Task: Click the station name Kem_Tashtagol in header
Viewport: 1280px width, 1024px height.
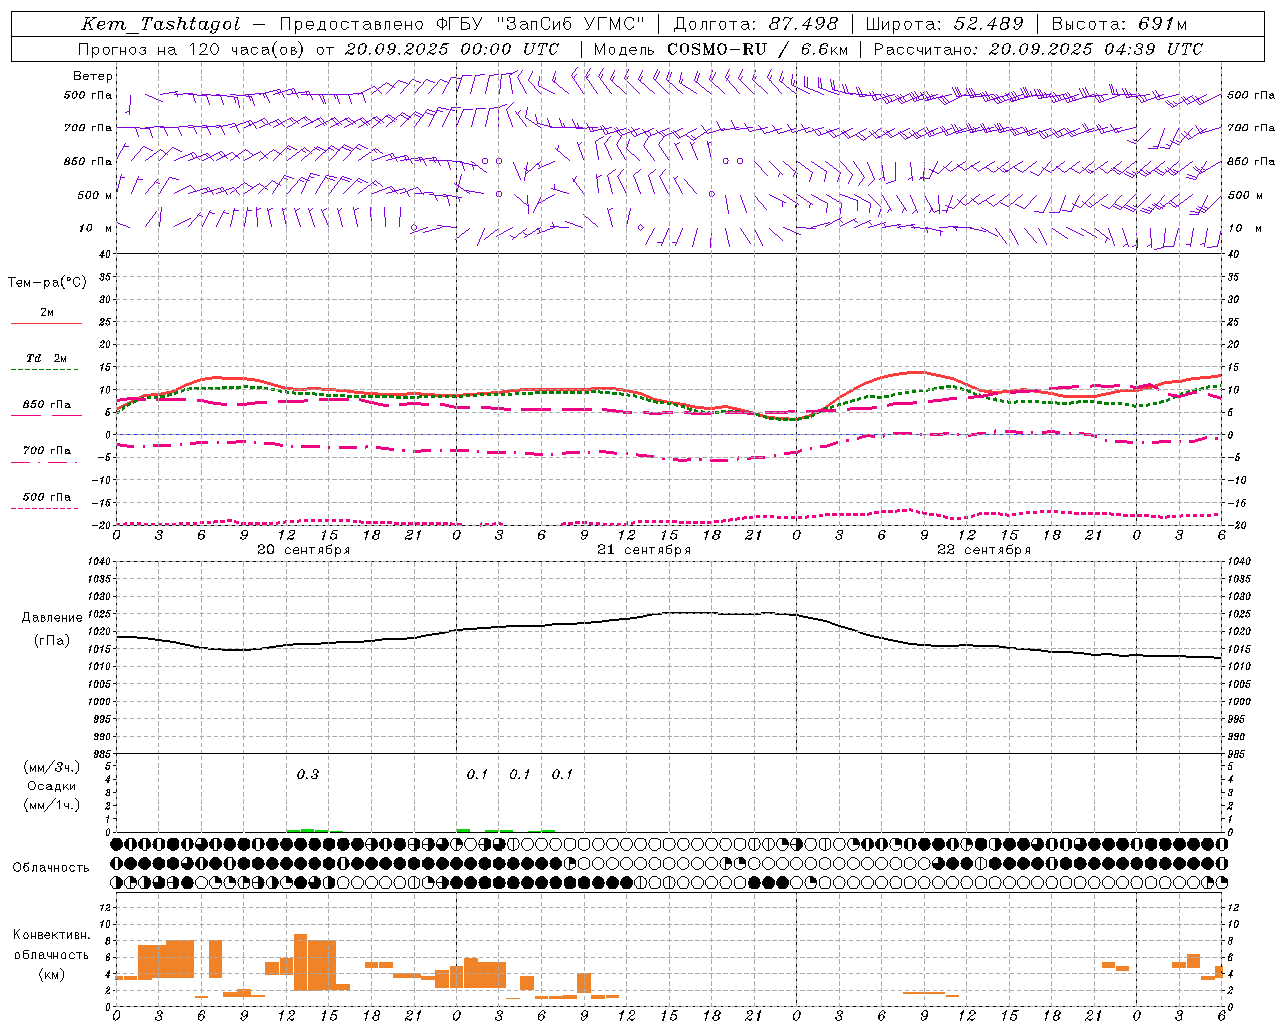Action: (161, 24)
